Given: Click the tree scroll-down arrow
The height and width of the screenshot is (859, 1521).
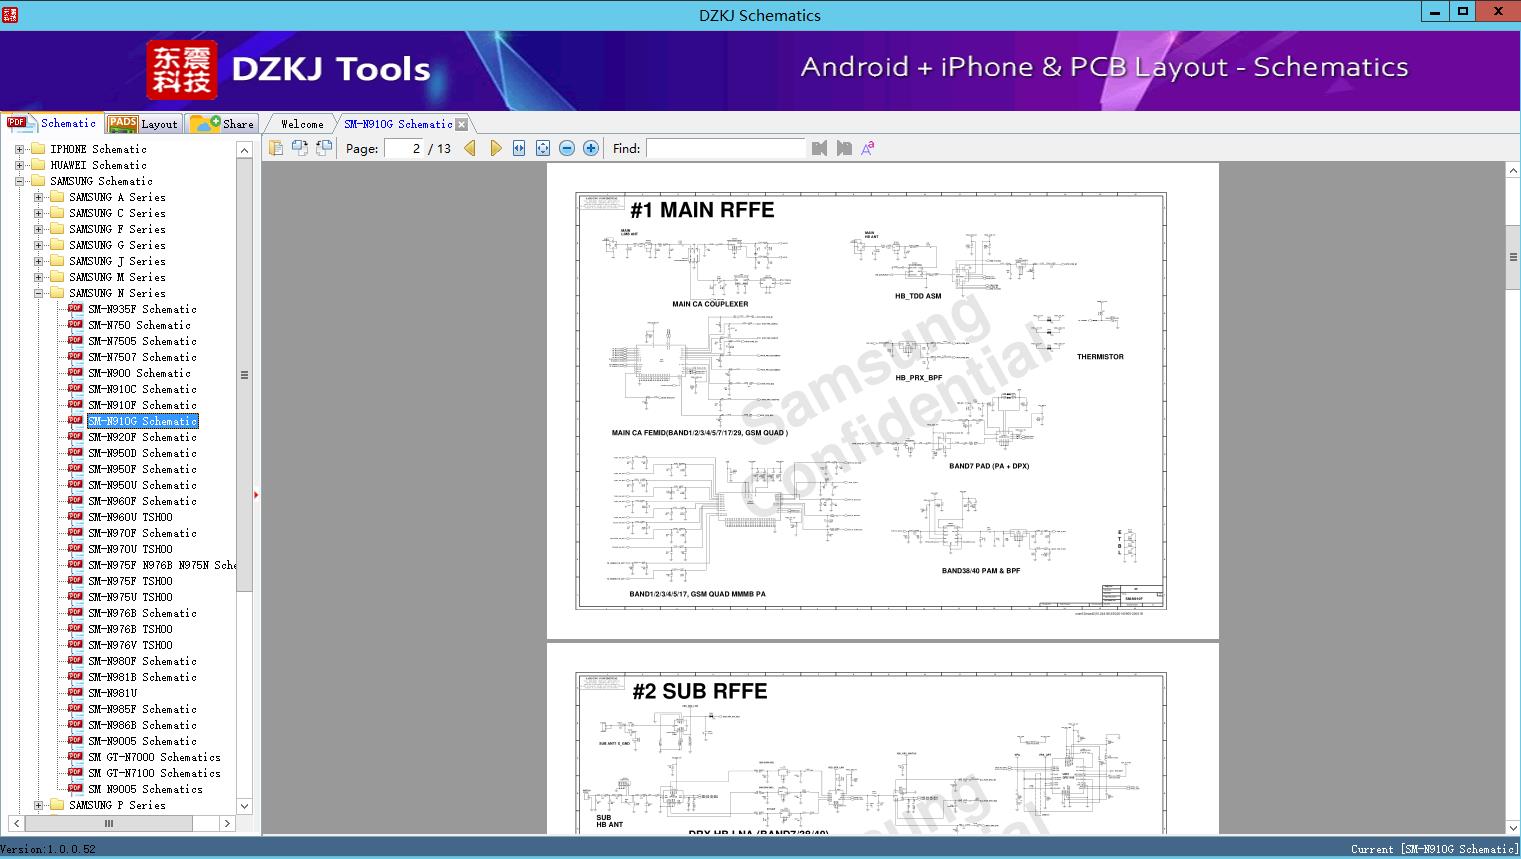Looking at the screenshot, I should (x=244, y=806).
